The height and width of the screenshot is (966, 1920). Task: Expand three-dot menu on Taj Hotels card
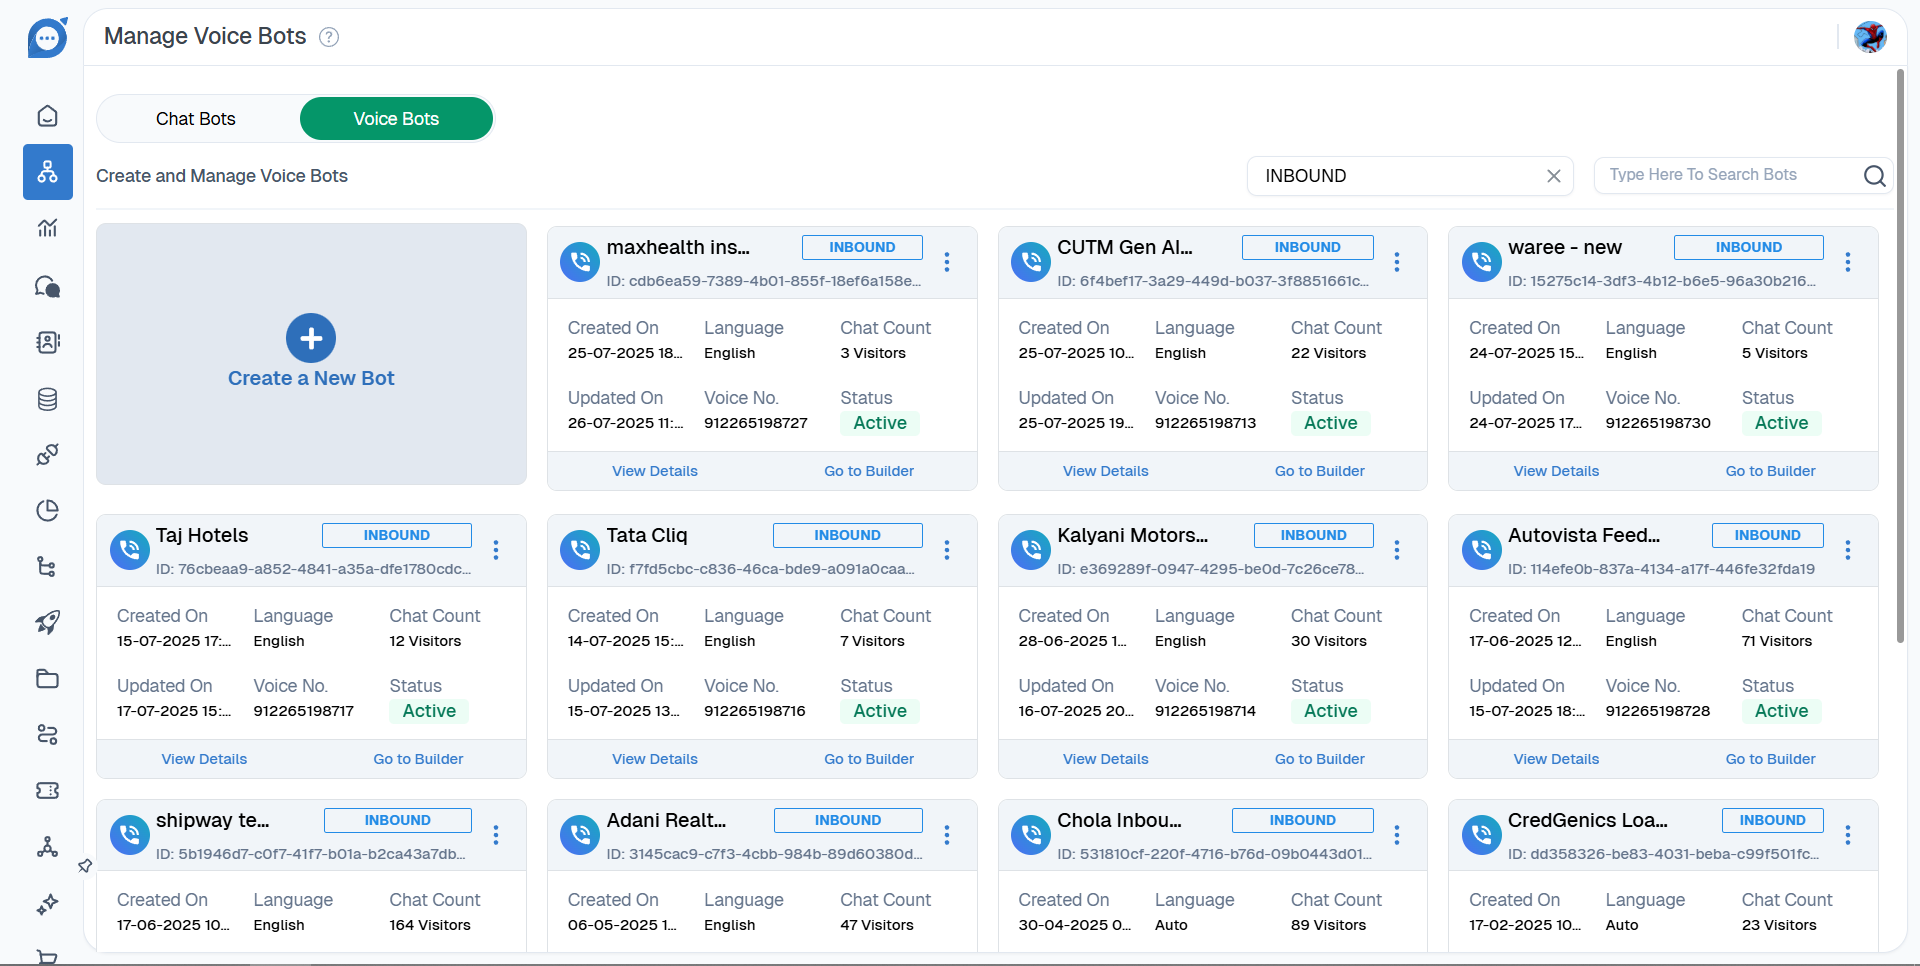[496, 550]
